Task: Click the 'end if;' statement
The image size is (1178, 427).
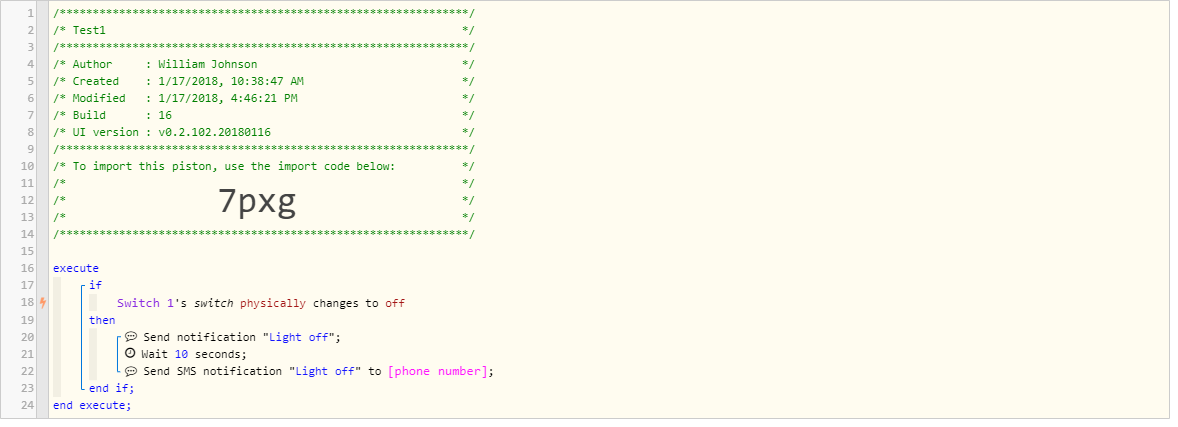Action: [x=109, y=388]
